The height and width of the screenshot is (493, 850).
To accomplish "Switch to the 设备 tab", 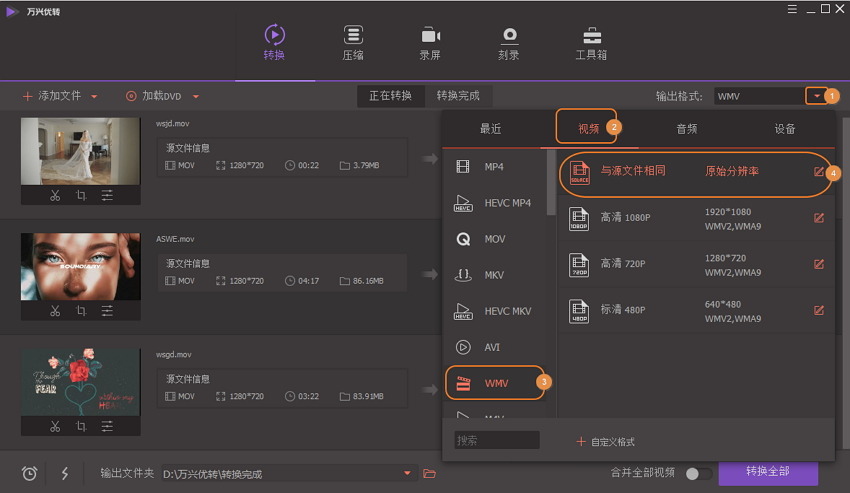I will [784, 129].
